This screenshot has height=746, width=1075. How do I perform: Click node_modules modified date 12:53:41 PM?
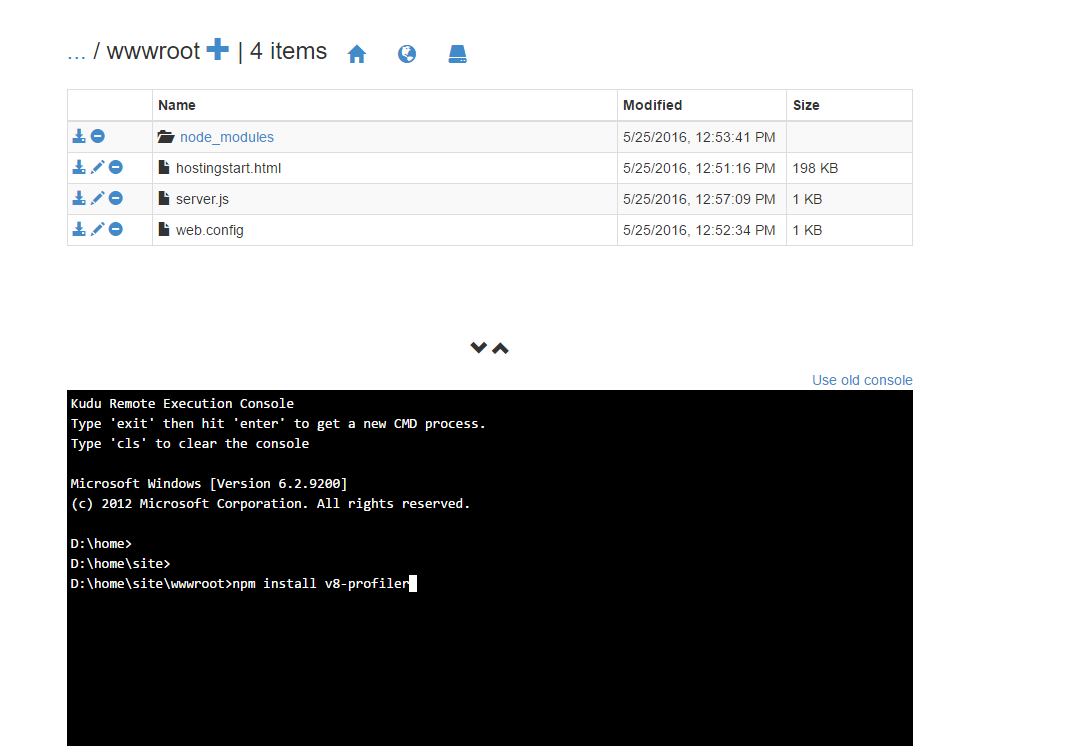click(x=699, y=137)
